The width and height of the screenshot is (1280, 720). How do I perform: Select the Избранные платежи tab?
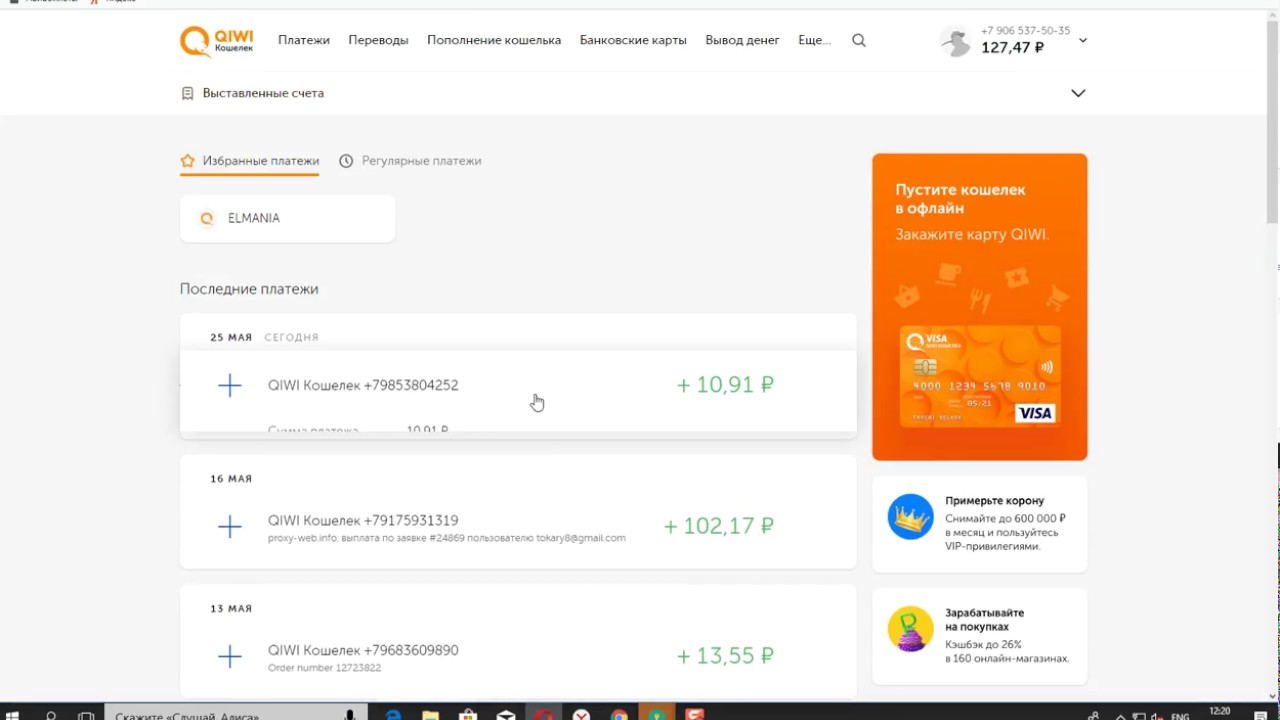pyautogui.click(x=250, y=161)
